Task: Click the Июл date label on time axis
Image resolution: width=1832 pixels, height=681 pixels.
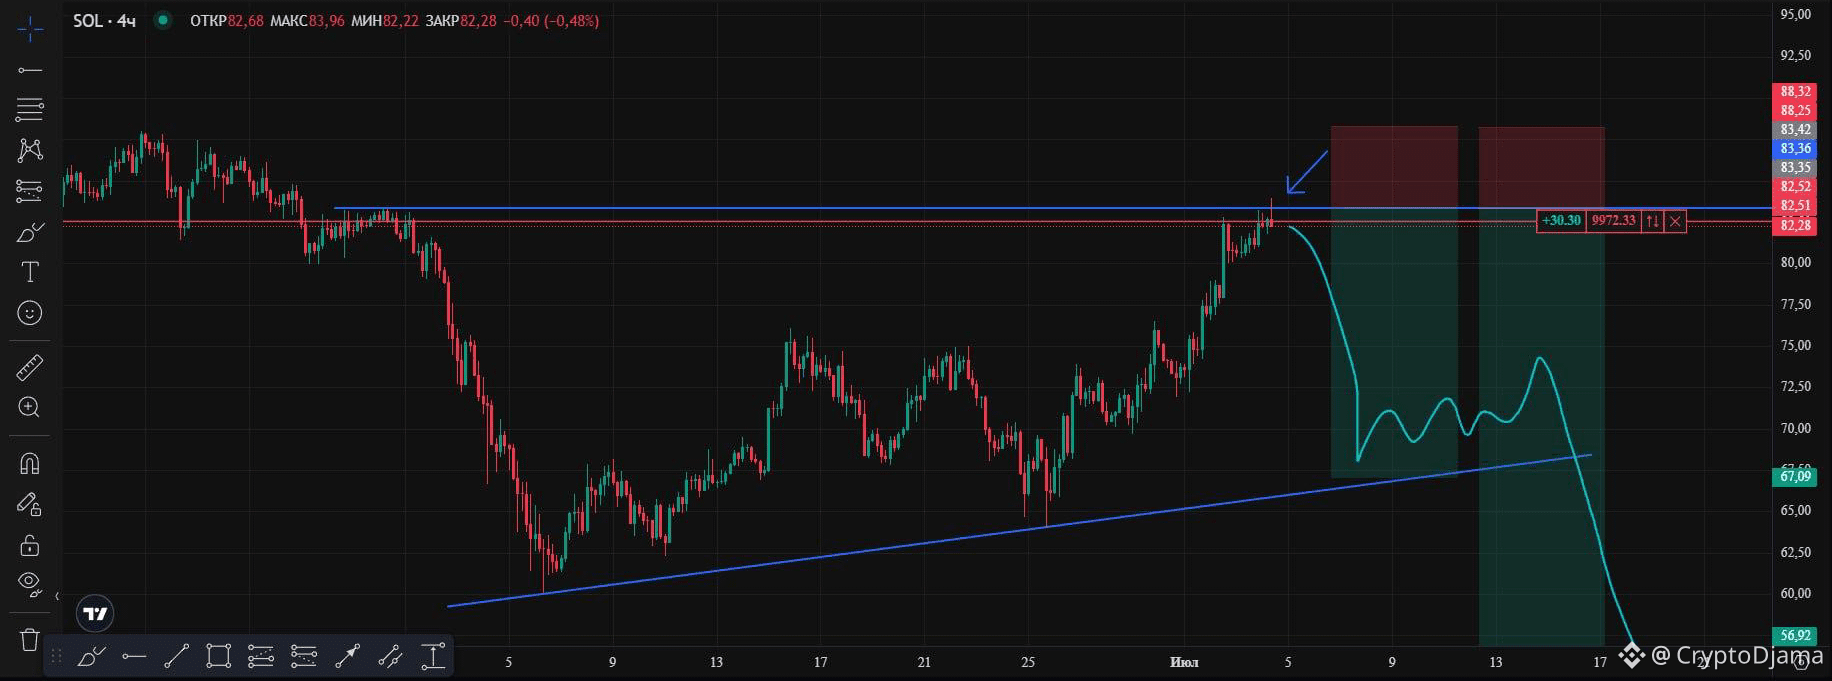Action: pos(1184,662)
